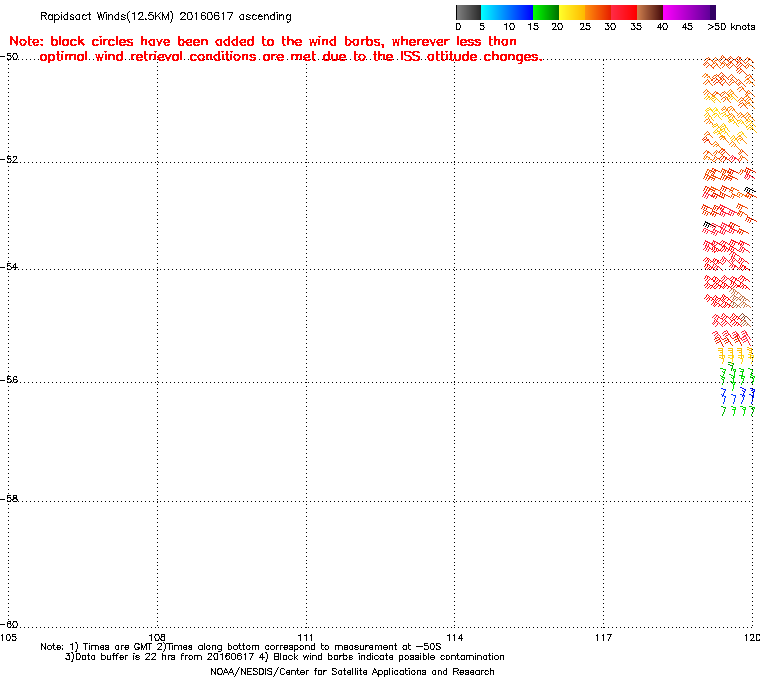Click the gray 0–5 knots color segment
The width and height of the screenshot is (760, 688).
pyautogui.click(x=468, y=12)
